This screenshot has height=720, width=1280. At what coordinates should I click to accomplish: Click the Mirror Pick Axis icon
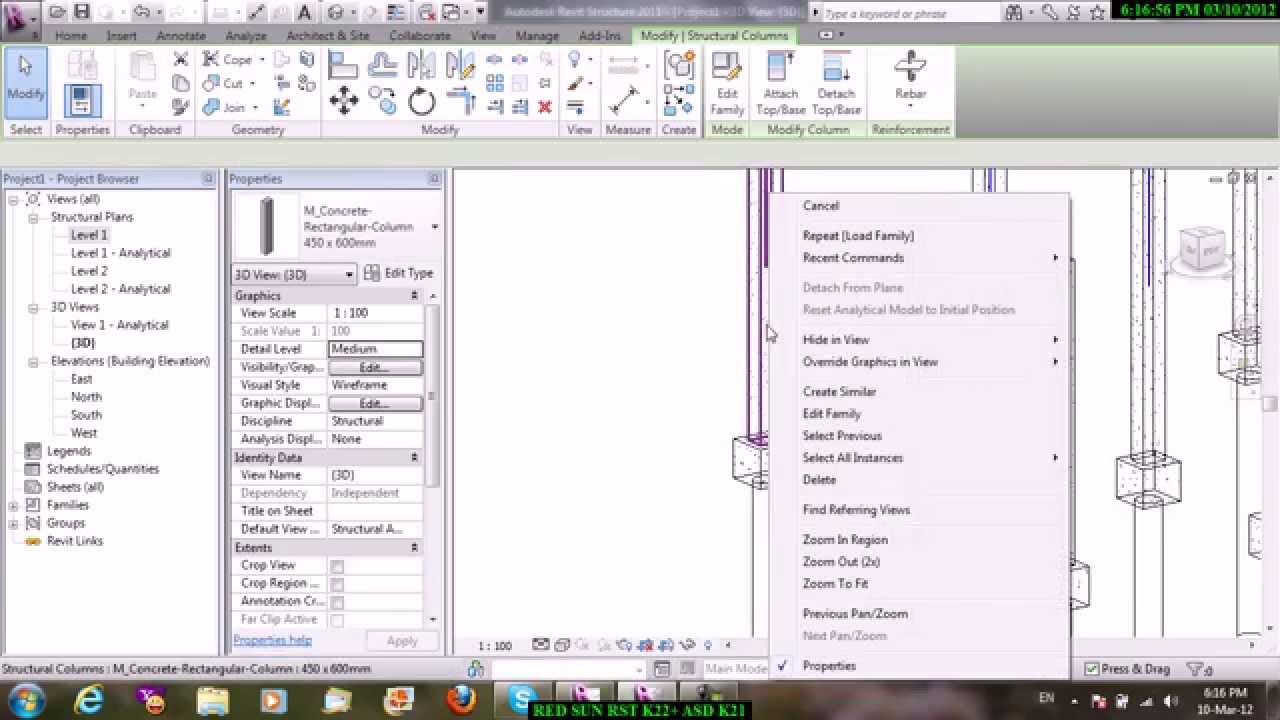tap(421, 65)
